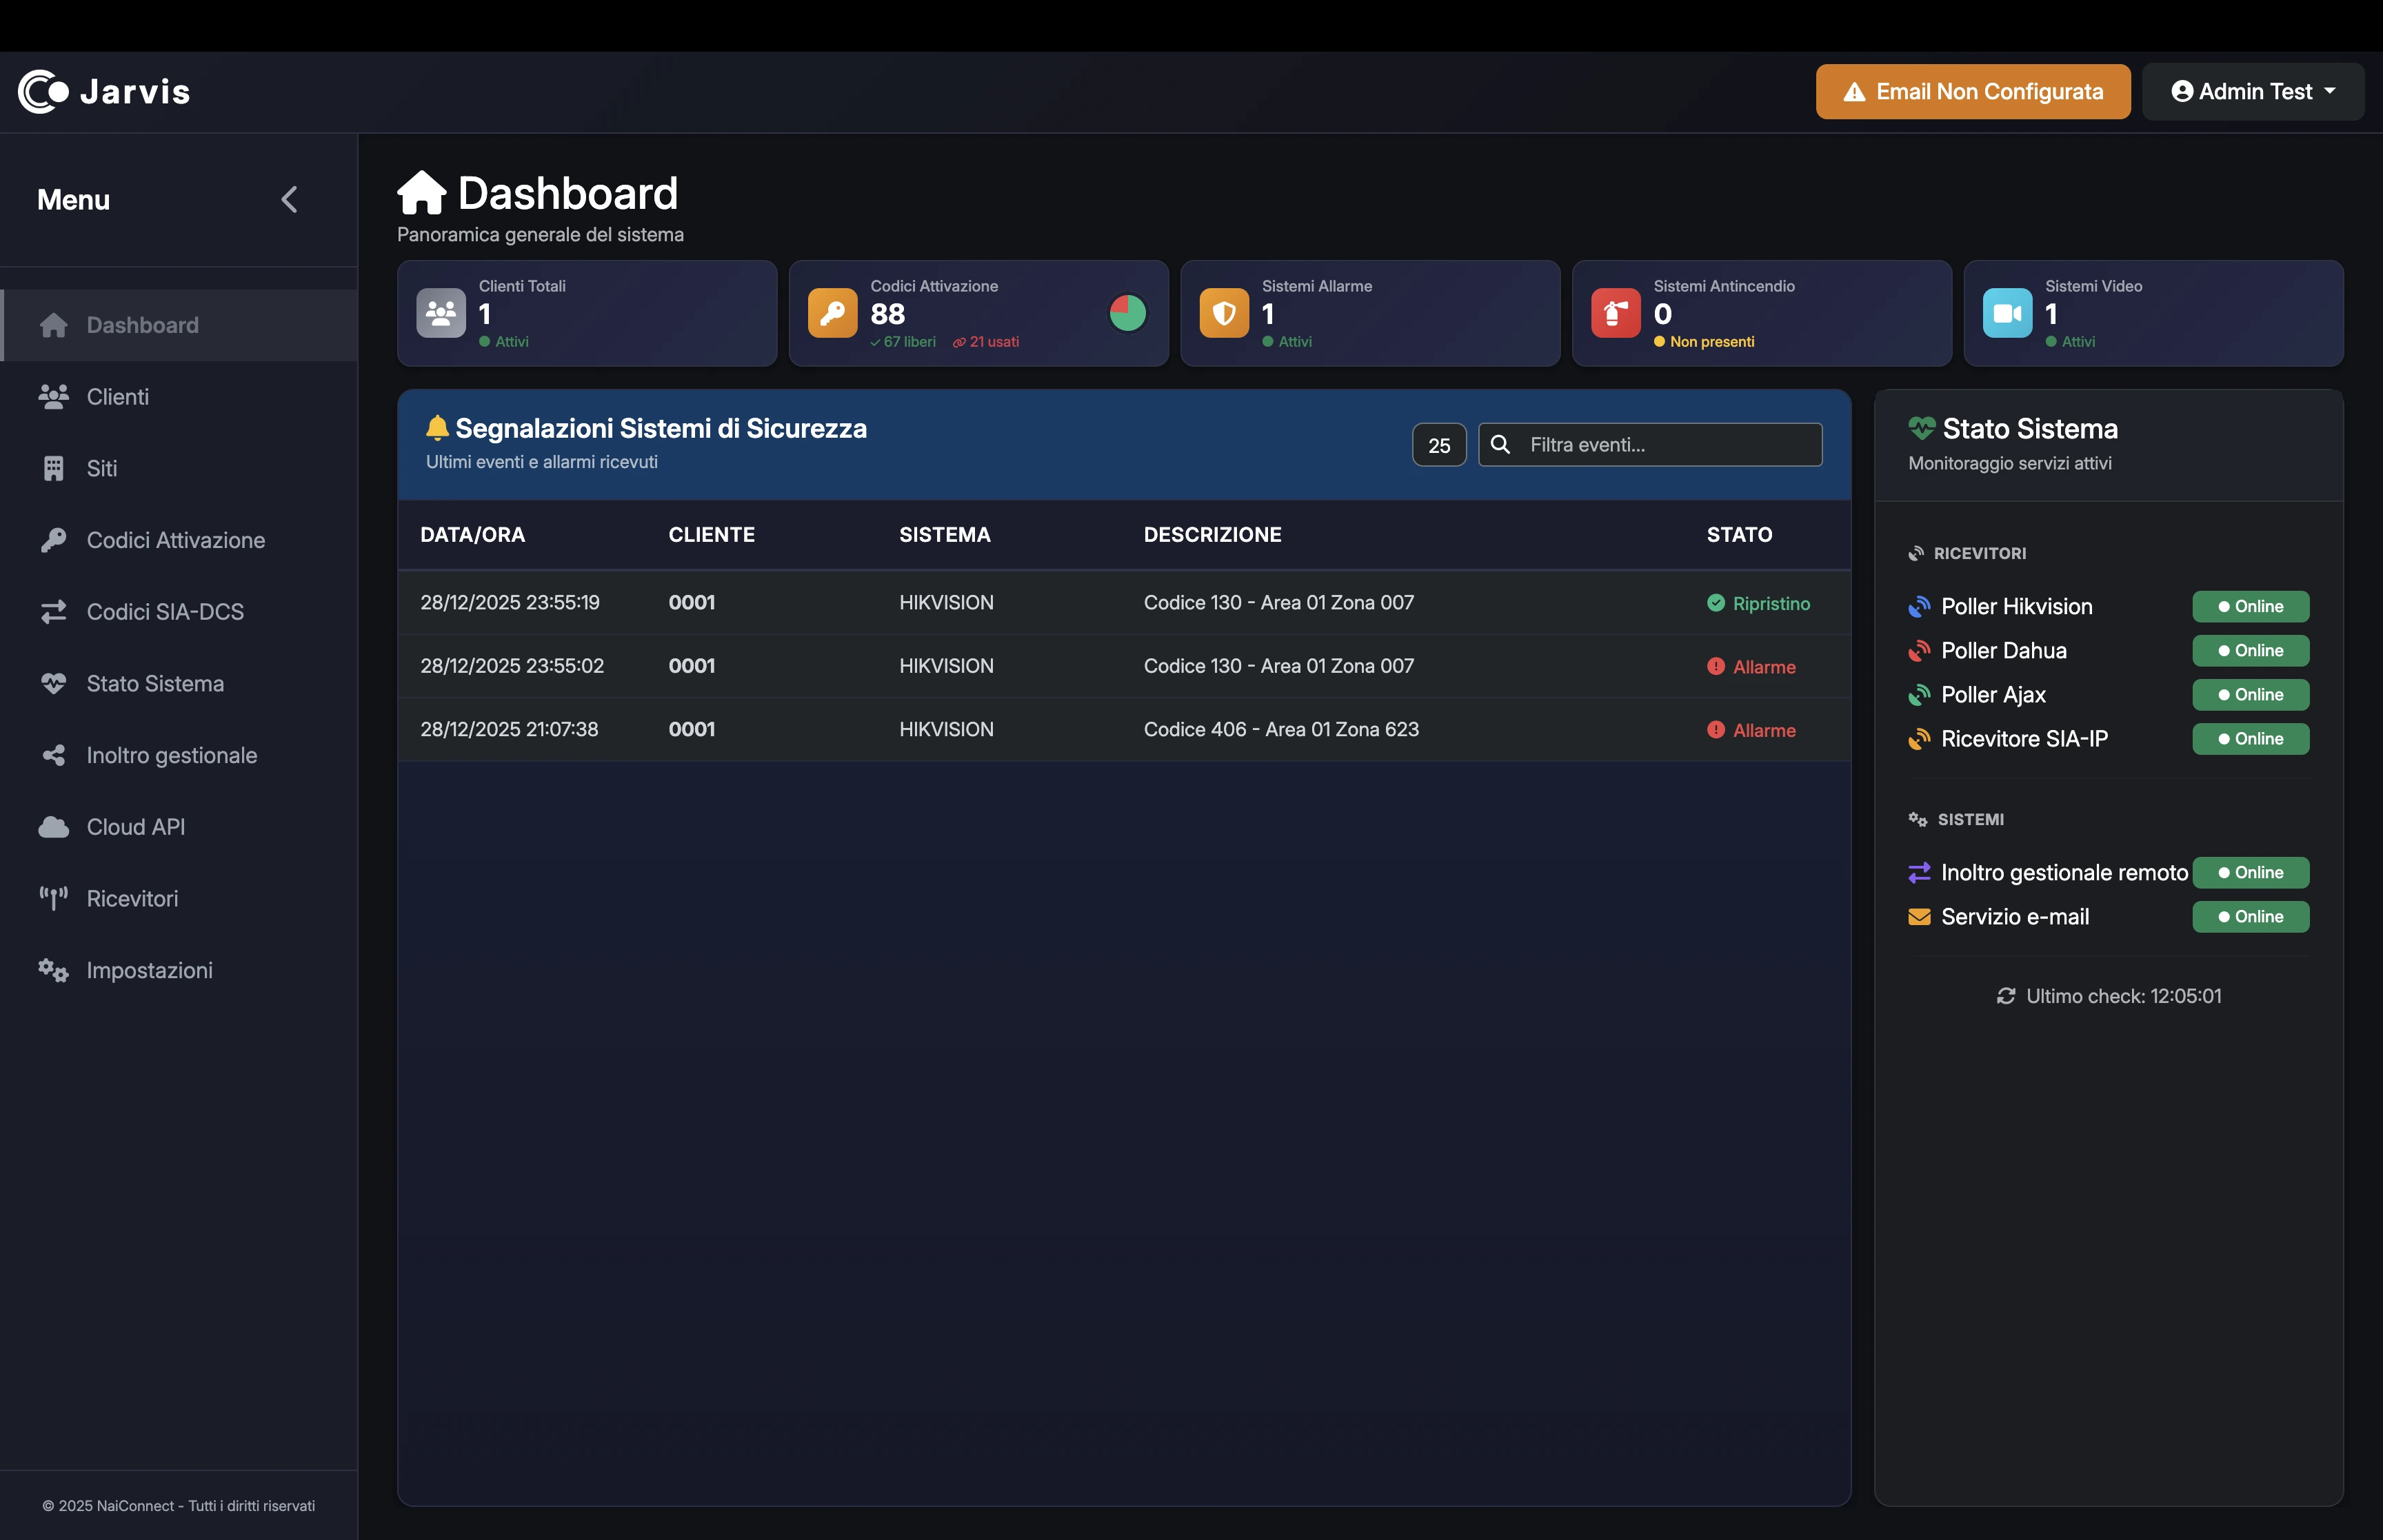This screenshot has height=1540, width=2383.
Task: Click the Sistemi Allarme shield icon
Action: pos(1224,313)
